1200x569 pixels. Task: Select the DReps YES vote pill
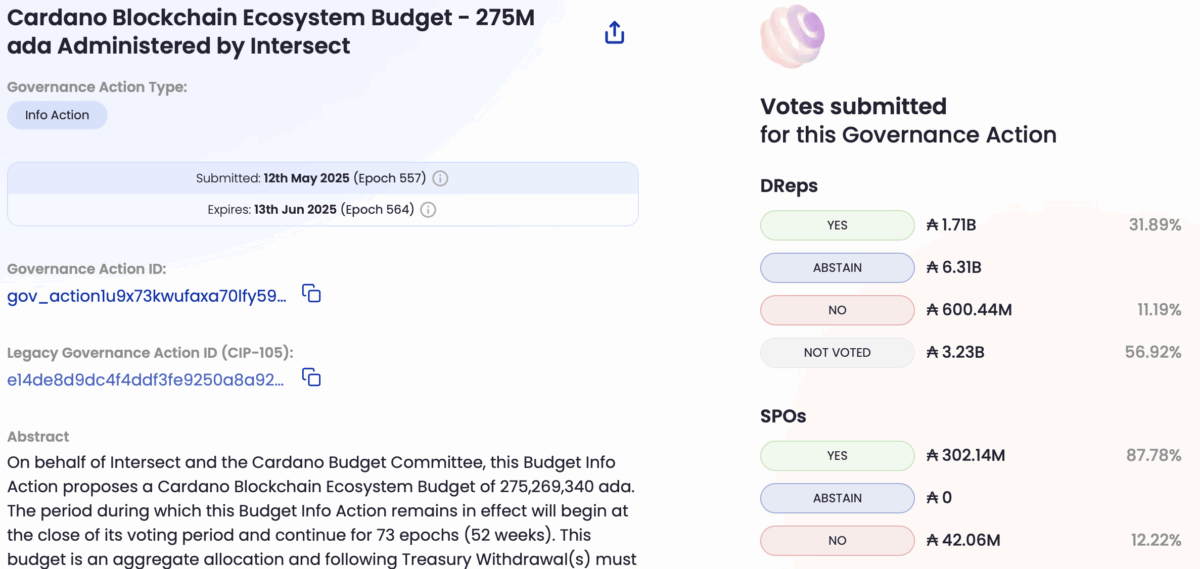coord(837,225)
